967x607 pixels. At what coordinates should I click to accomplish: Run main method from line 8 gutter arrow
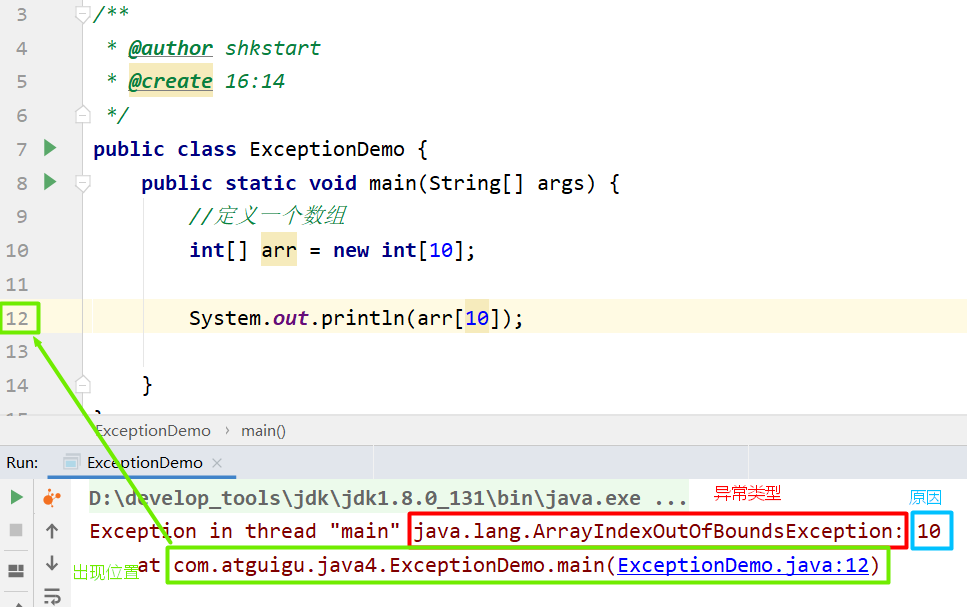50,182
